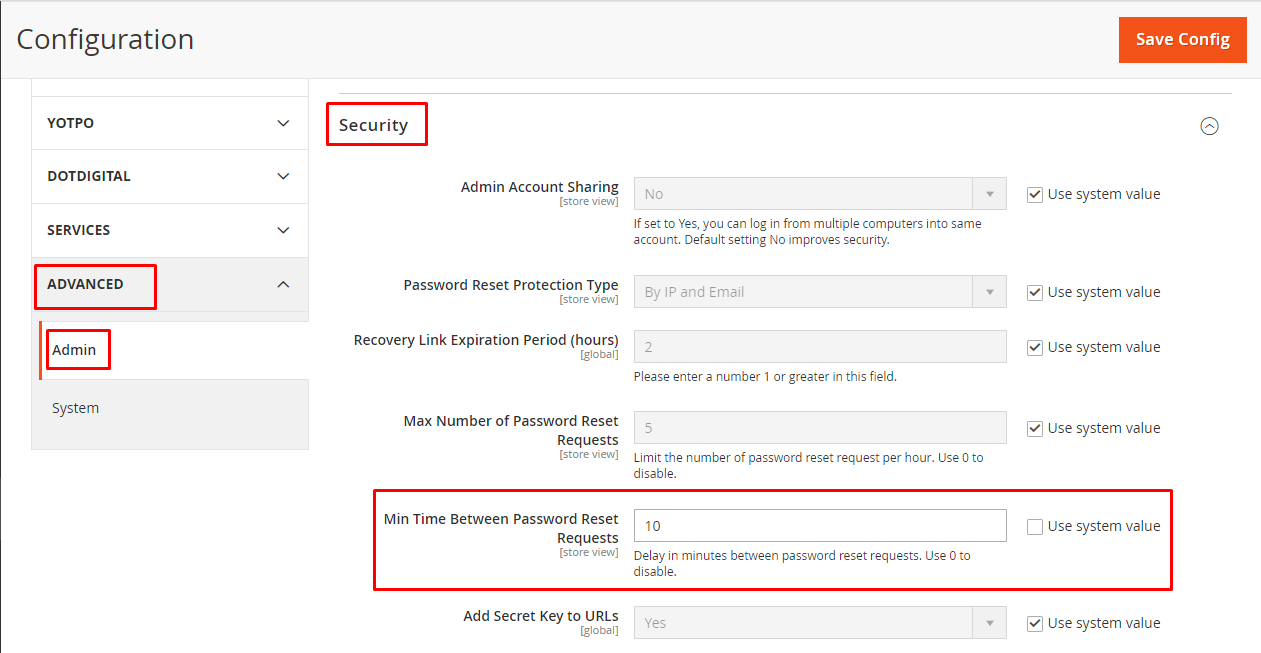Collapse the Security section circle arrow icon
The width and height of the screenshot is (1261, 653).
click(1209, 126)
